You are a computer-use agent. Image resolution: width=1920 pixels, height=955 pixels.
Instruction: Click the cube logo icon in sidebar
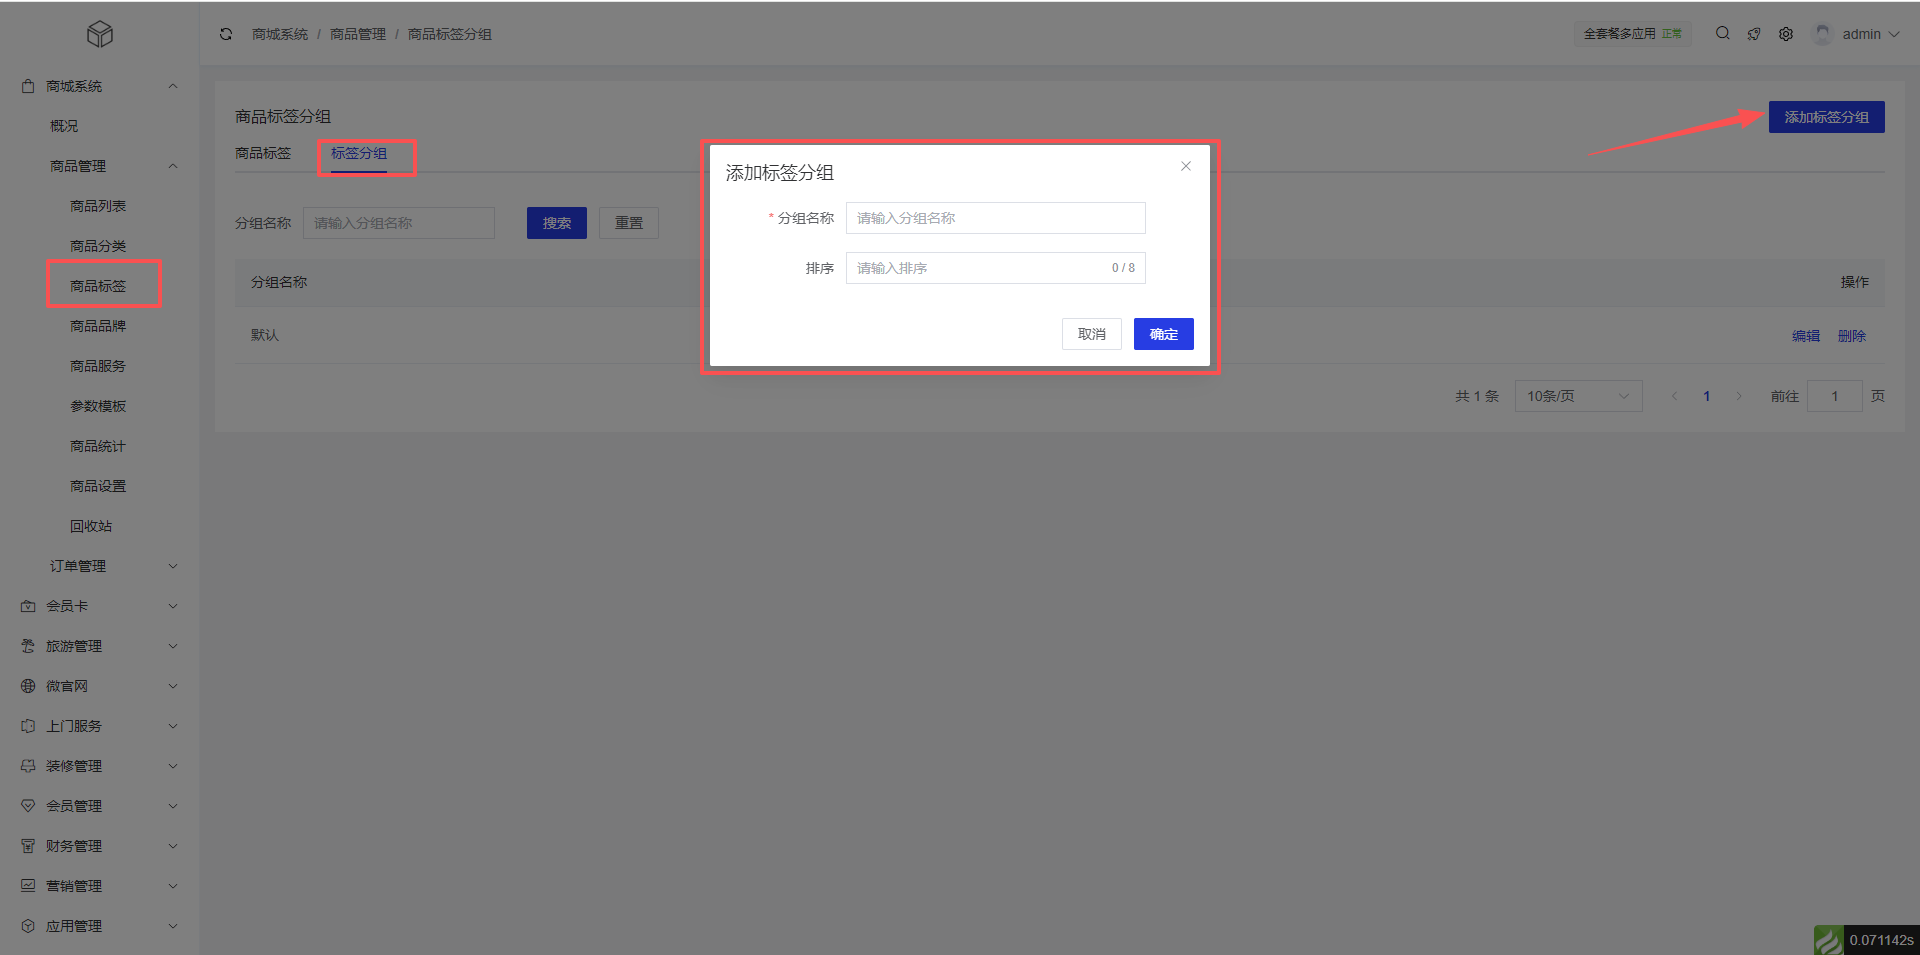pyautogui.click(x=100, y=34)
